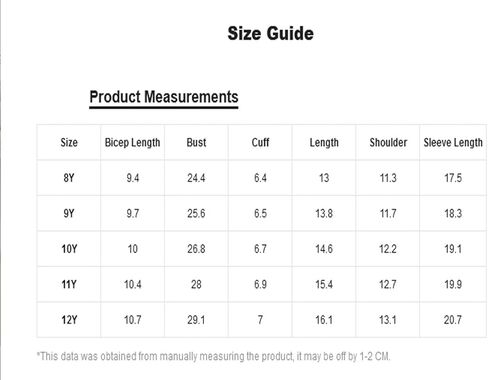Screen dimensions: 488x380
Task: Click the Size Guide heading
Action: pos(270,33)
